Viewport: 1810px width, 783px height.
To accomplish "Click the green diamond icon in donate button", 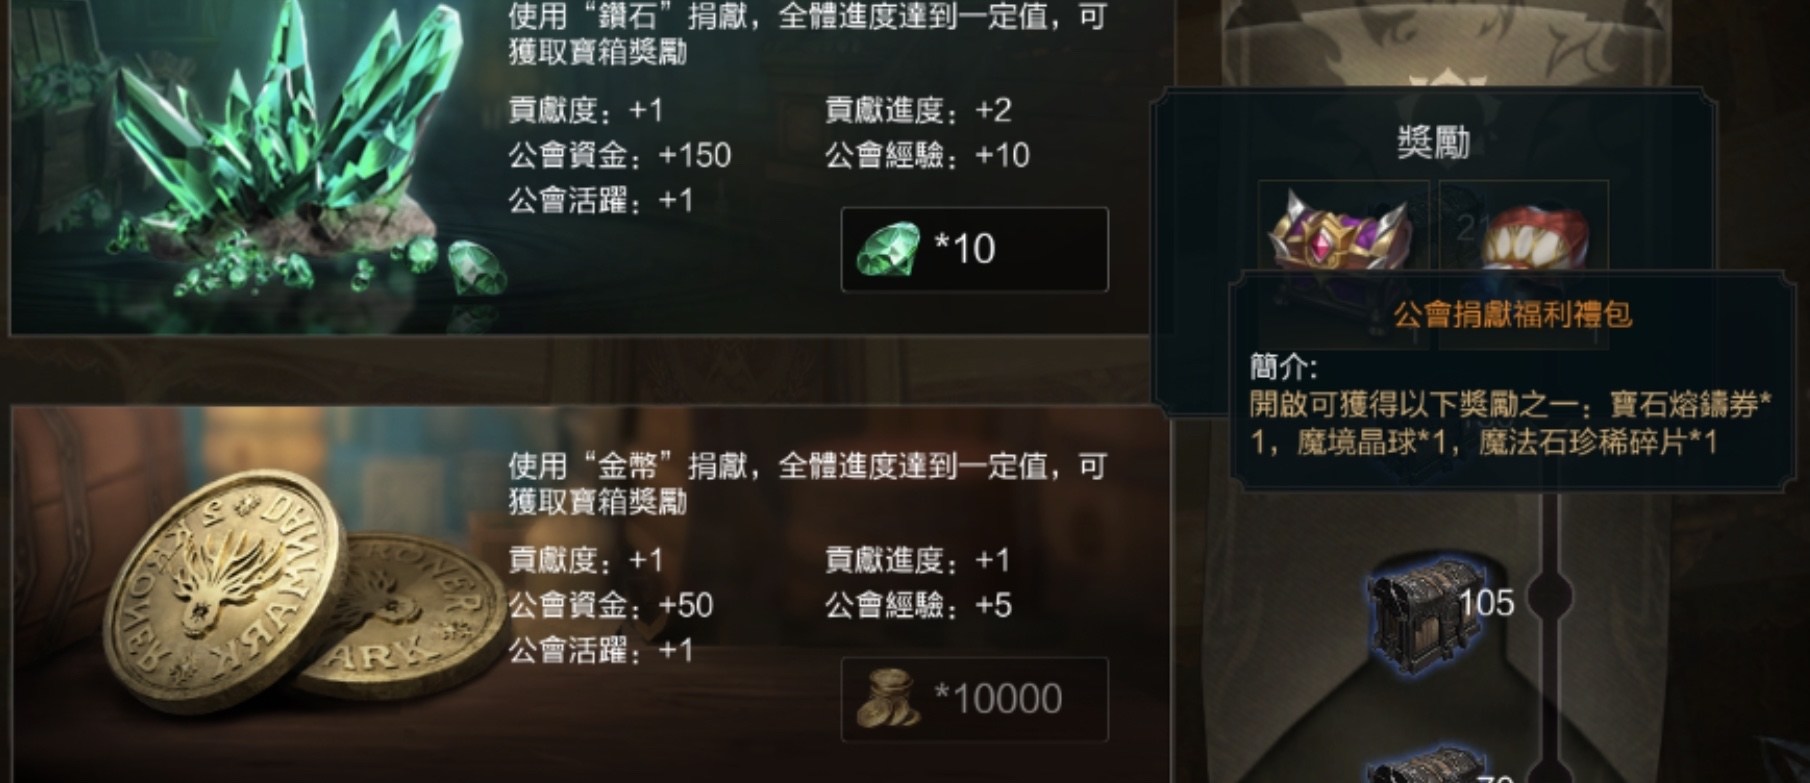I will pyautogui.click(x=888, y=249).
